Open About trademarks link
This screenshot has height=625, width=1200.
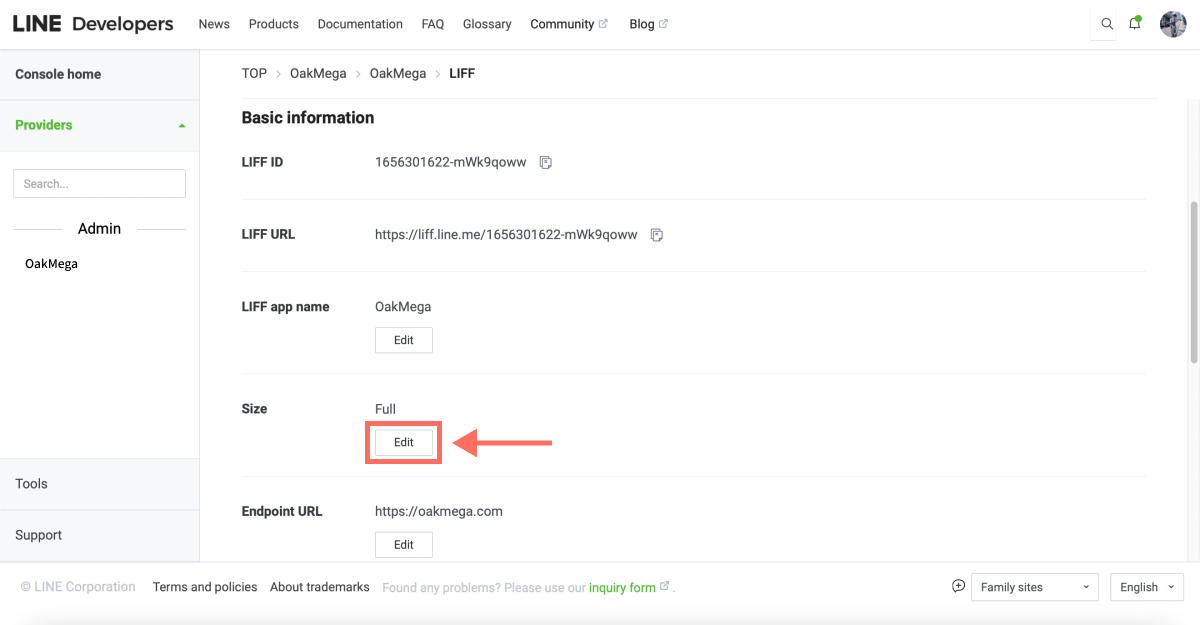click(320, 587)
